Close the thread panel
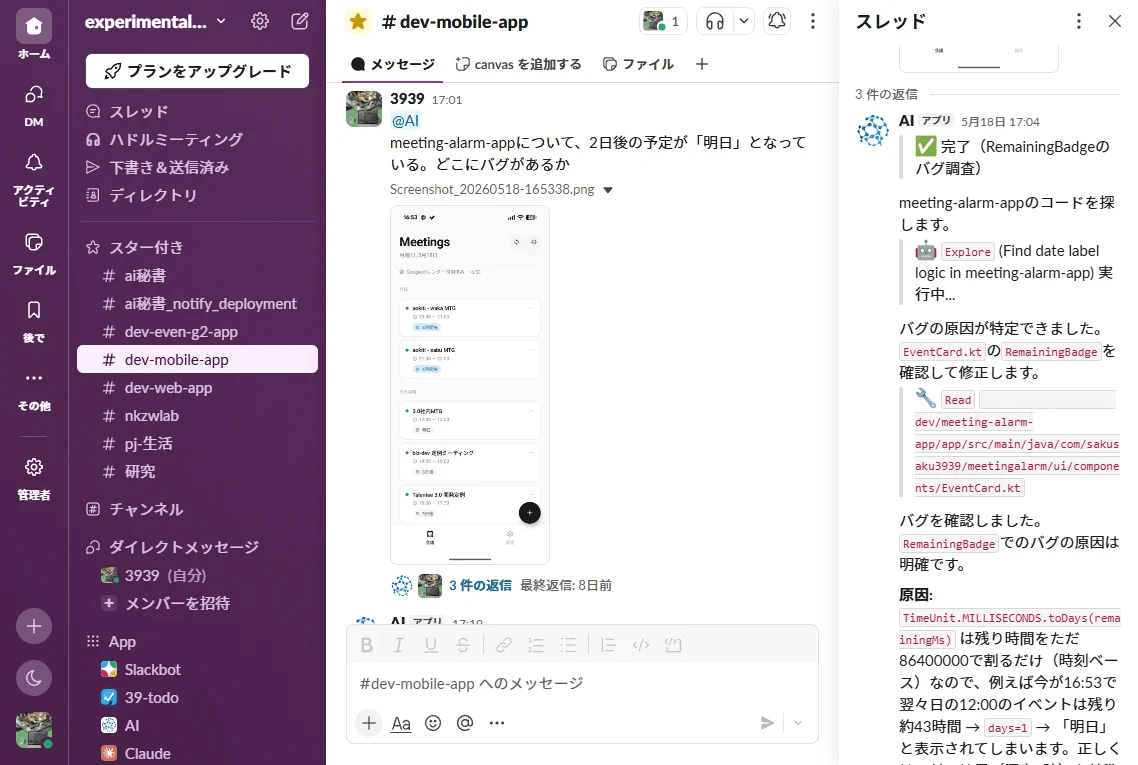The height and width of the screenshot is (765, 1138). coord(1115,22)
